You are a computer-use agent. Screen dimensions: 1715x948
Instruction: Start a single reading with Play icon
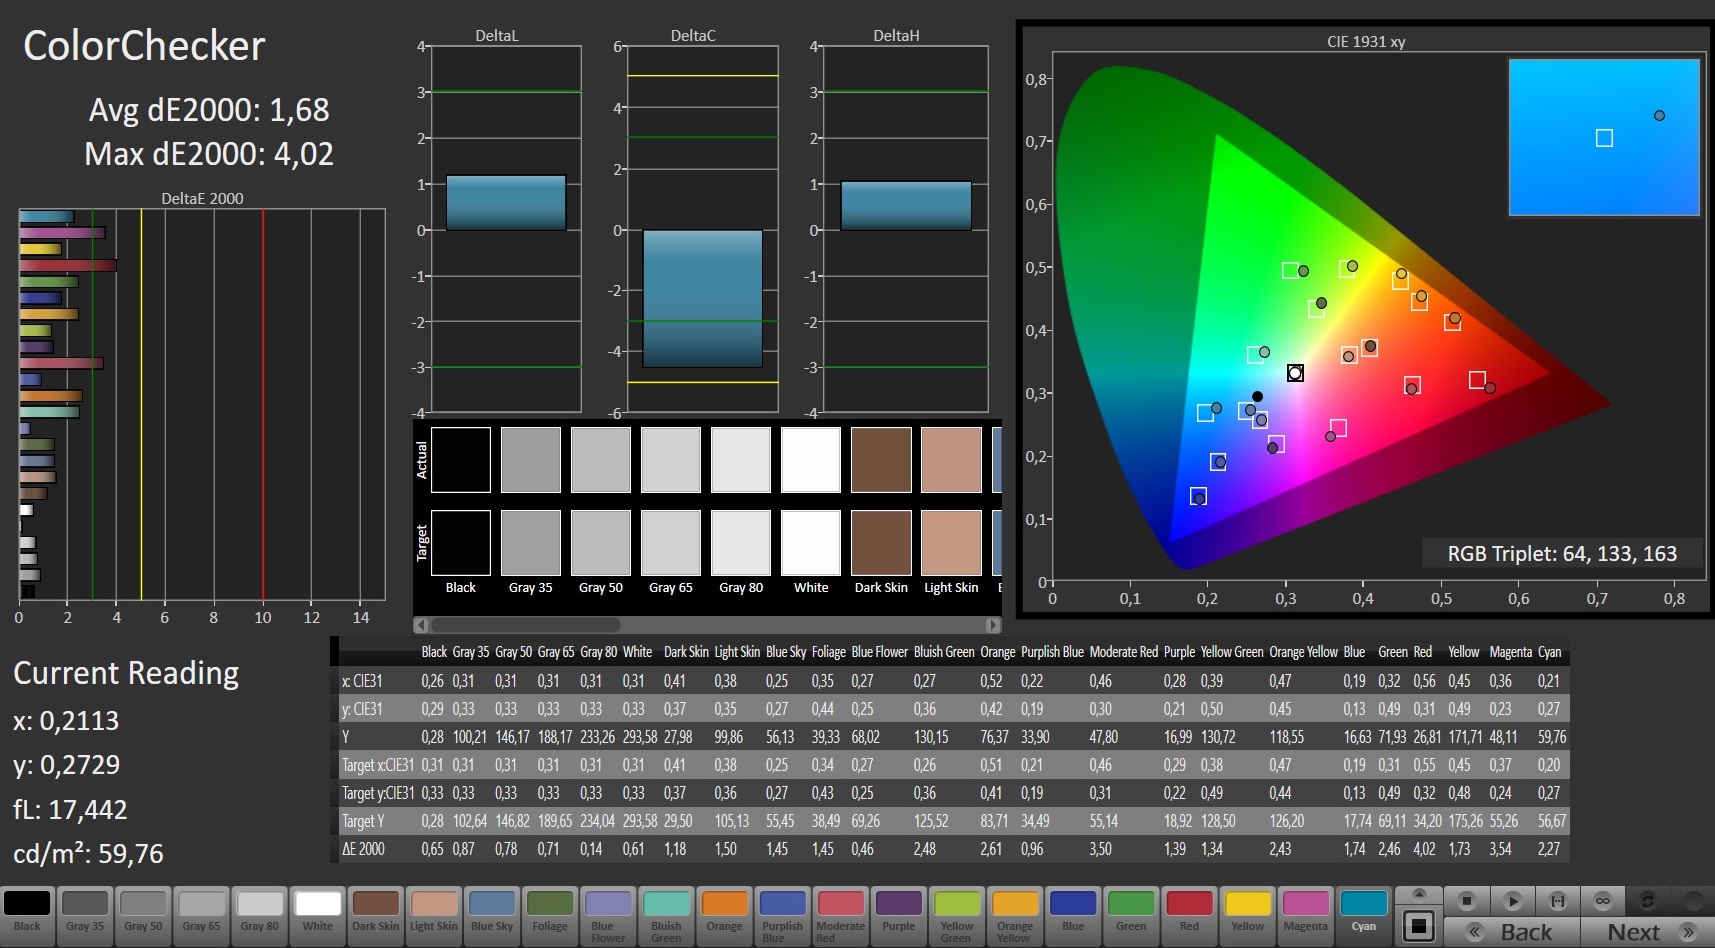click(x=1512, y=901)
